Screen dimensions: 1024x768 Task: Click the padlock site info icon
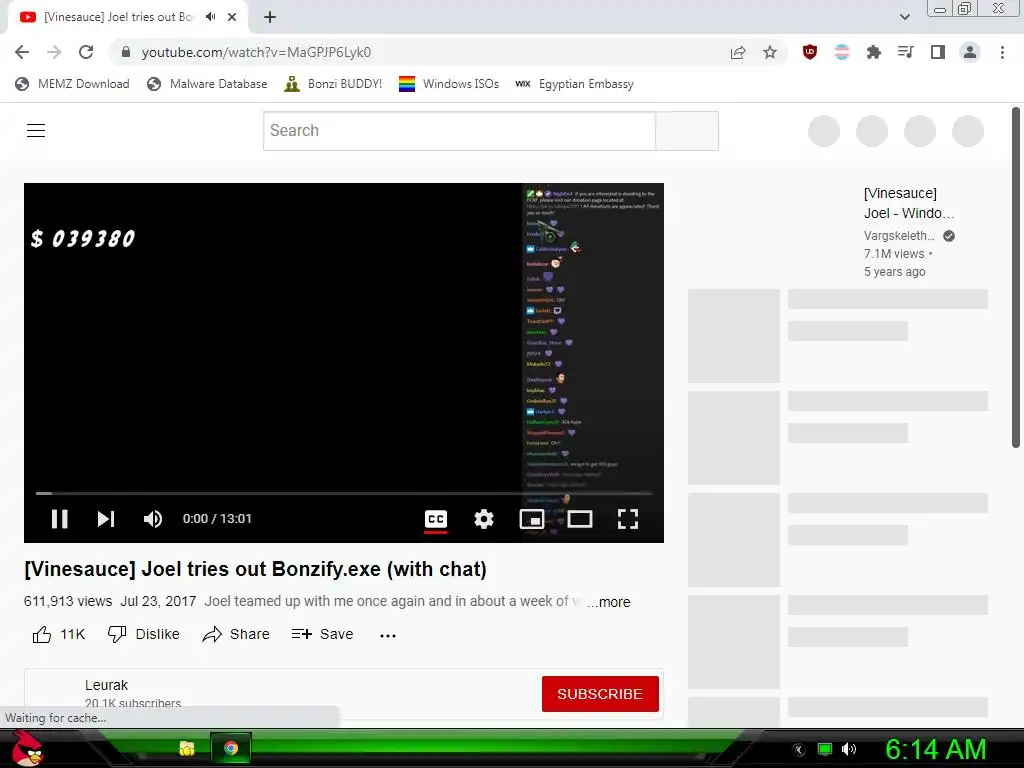(126, 52)
